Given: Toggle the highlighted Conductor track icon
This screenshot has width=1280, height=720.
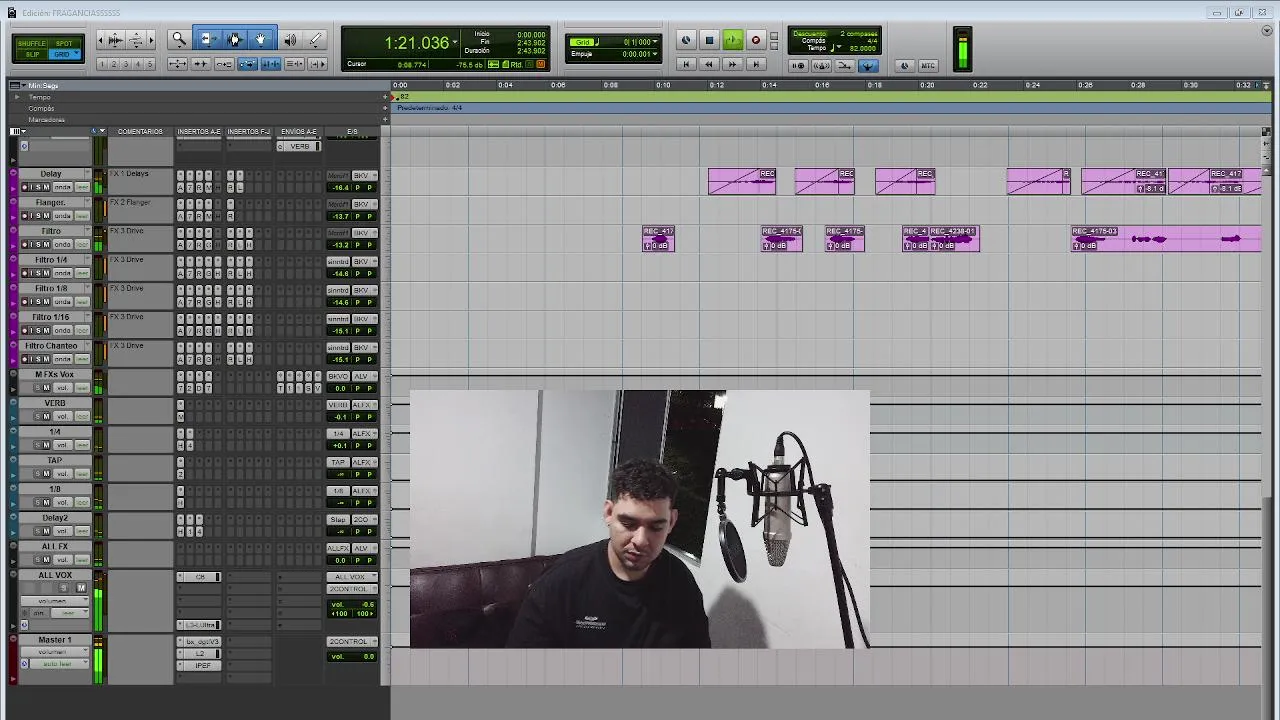Looking at the screenshot, I should [867, 65].
